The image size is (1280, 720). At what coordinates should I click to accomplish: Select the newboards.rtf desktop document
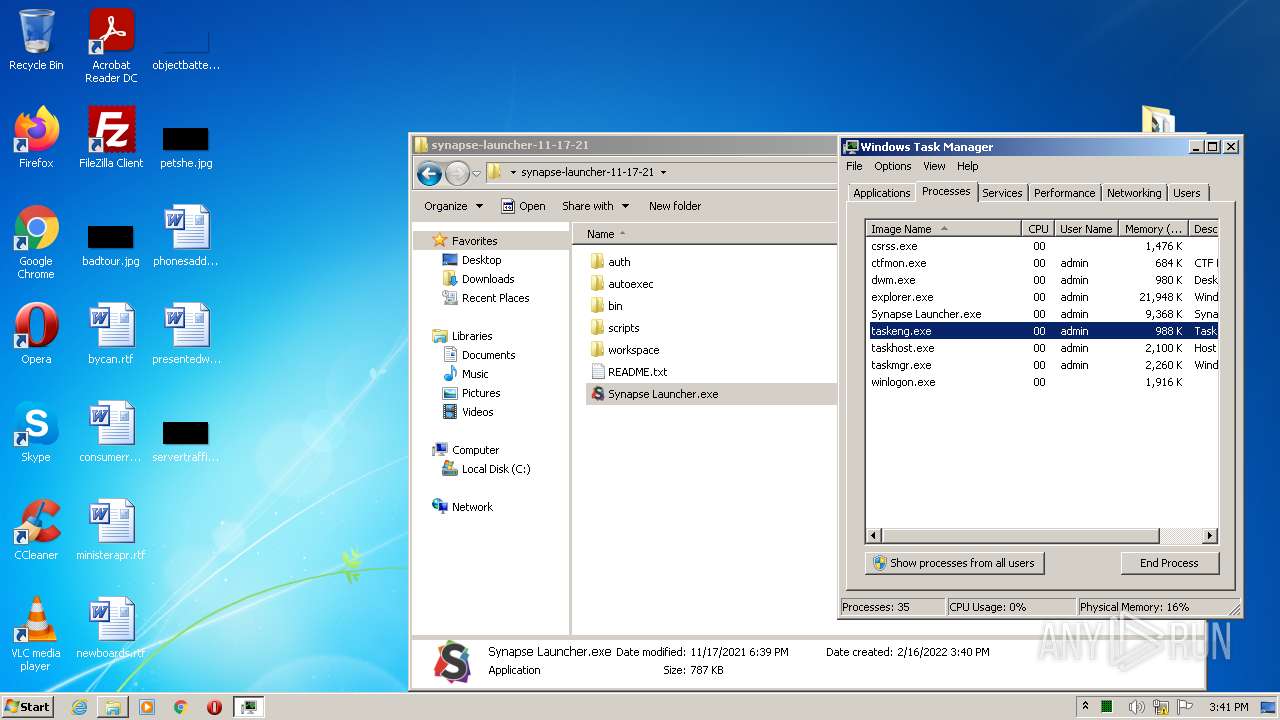pyautogui.click(x=111, y=628)
